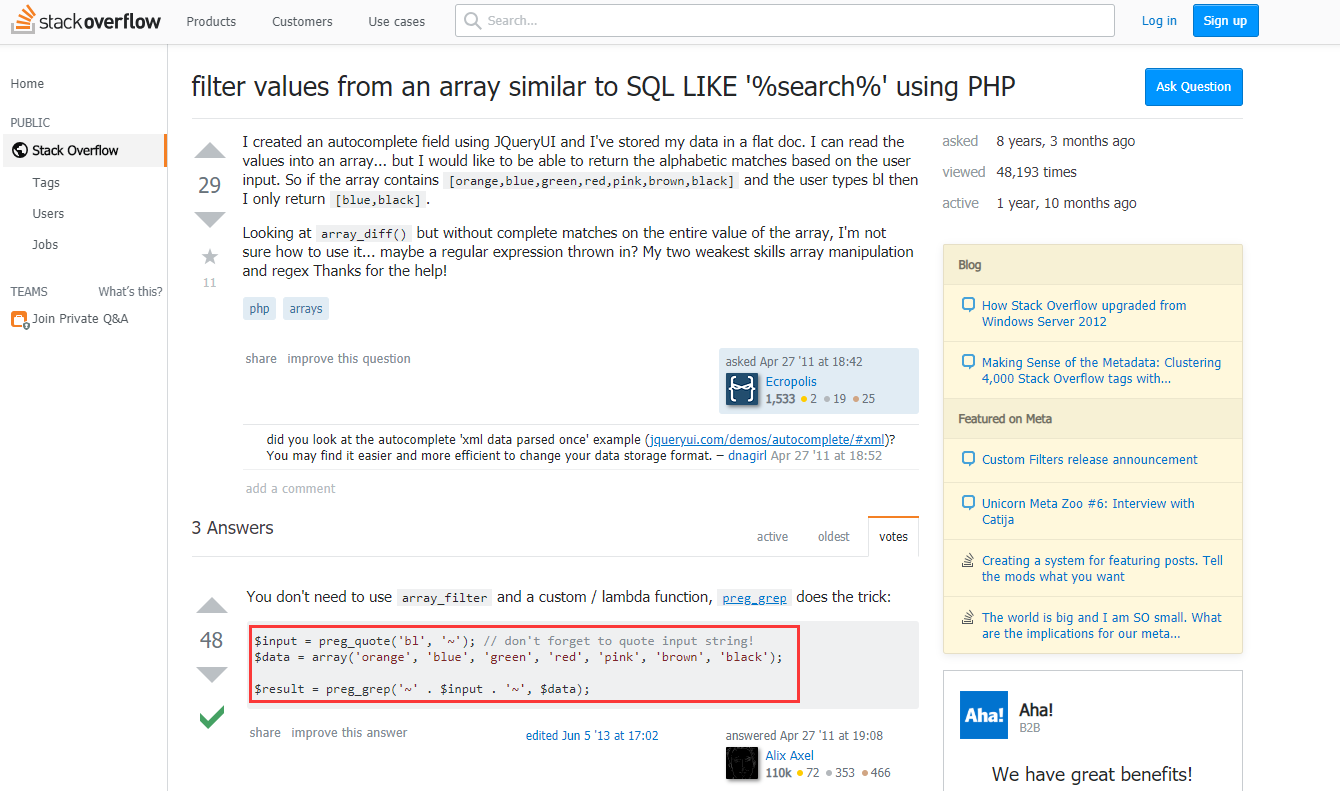
Task: Favorite the question with the star
Action: click(x=210, y=257)
